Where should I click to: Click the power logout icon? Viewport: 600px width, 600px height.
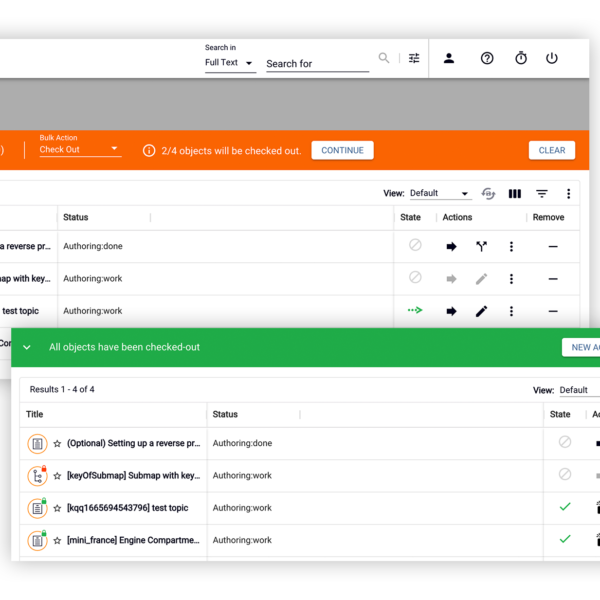[x=551, y=58]
